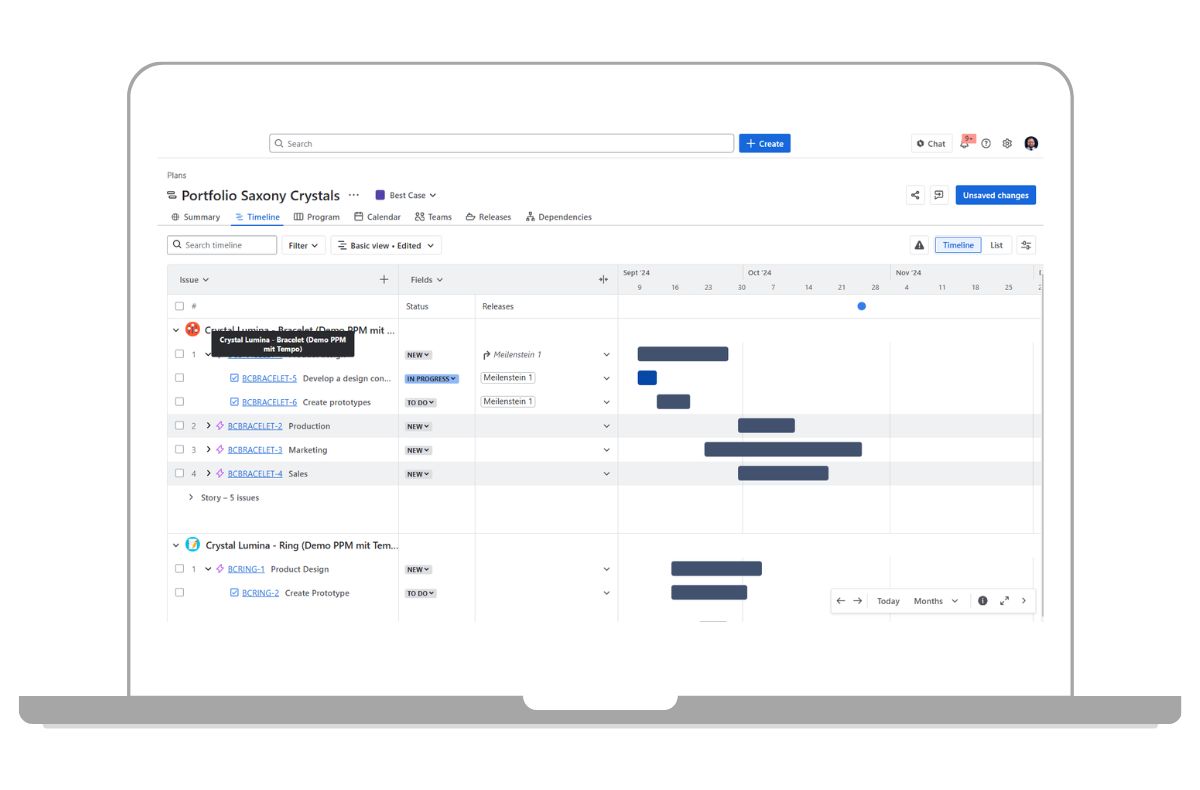The image size is (1200, 790).
Task: Click the epic icon of BCBRACELET-4
Action: tap(220, 474)
